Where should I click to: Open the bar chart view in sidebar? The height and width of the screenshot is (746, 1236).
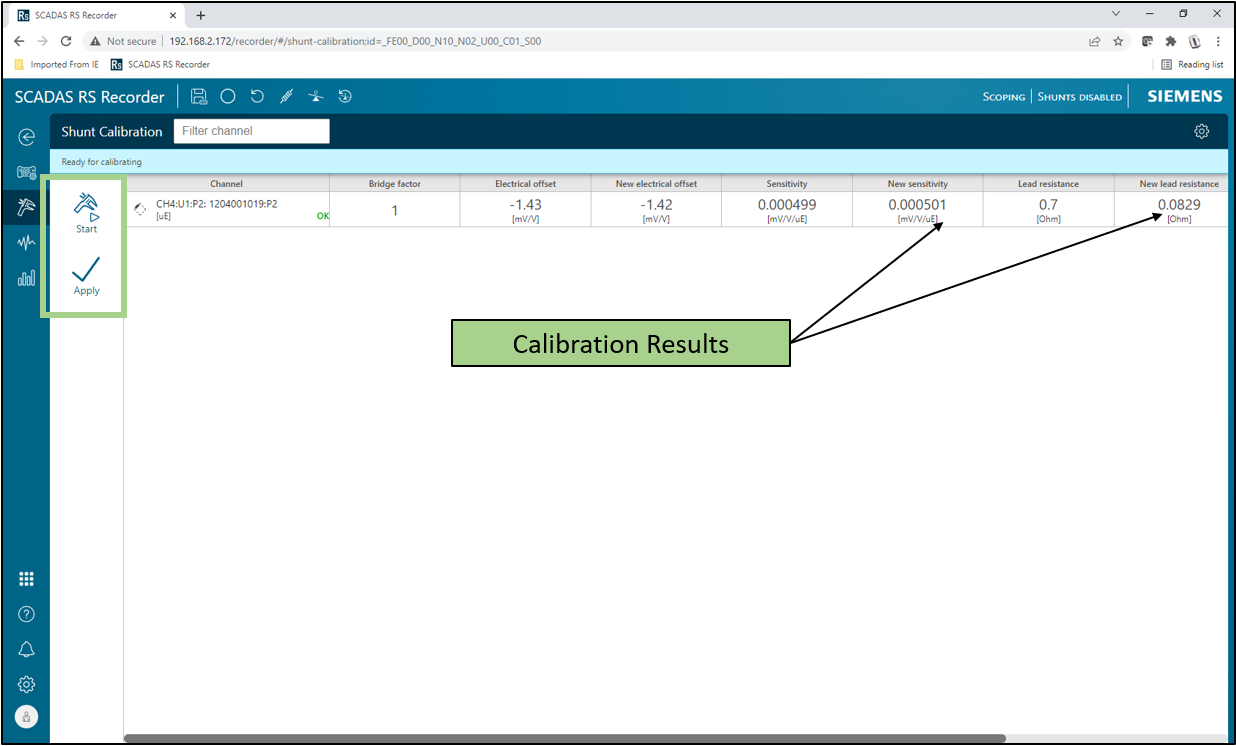[x=26, y=278]
